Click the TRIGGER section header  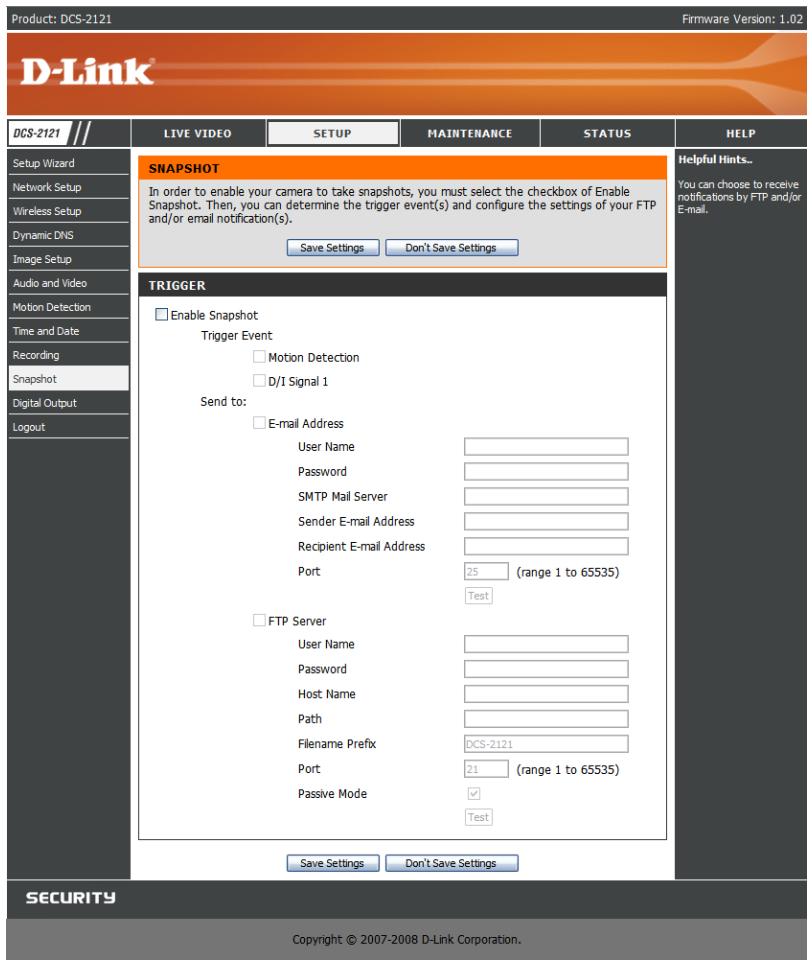[402, 285]
